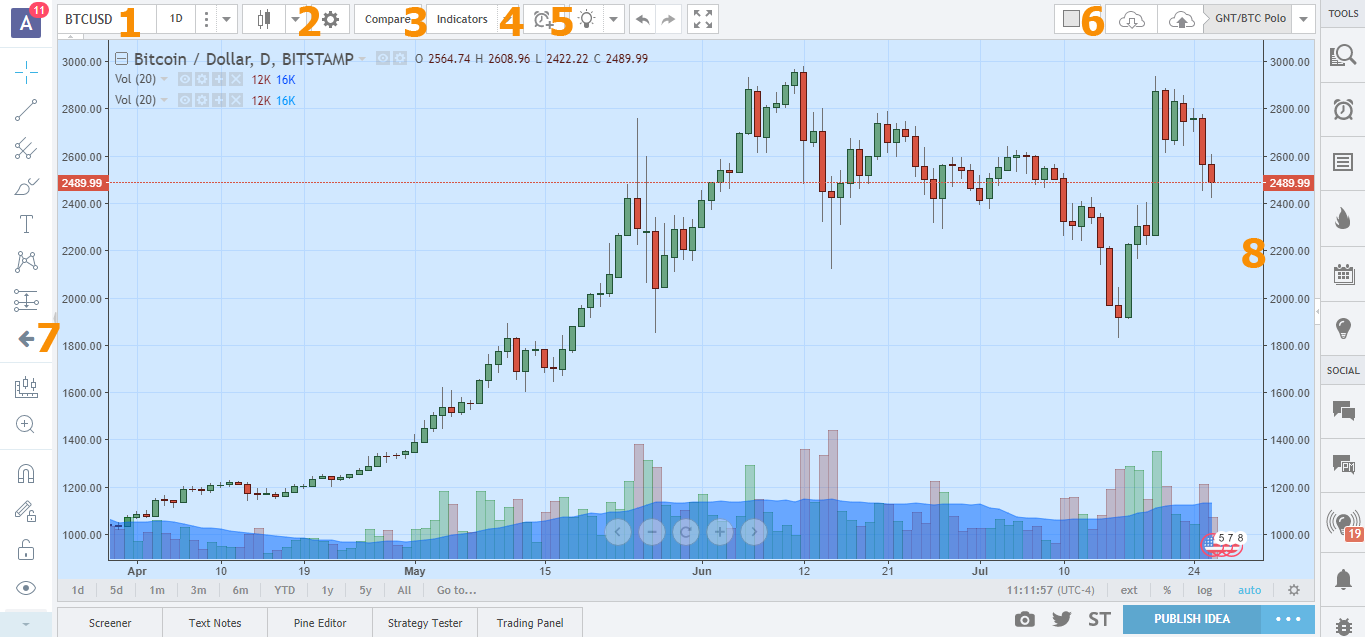This screenshot has width=1365, height=637.
Task: Create an alert with alarm-plus icon
Action: coord(544,19)
